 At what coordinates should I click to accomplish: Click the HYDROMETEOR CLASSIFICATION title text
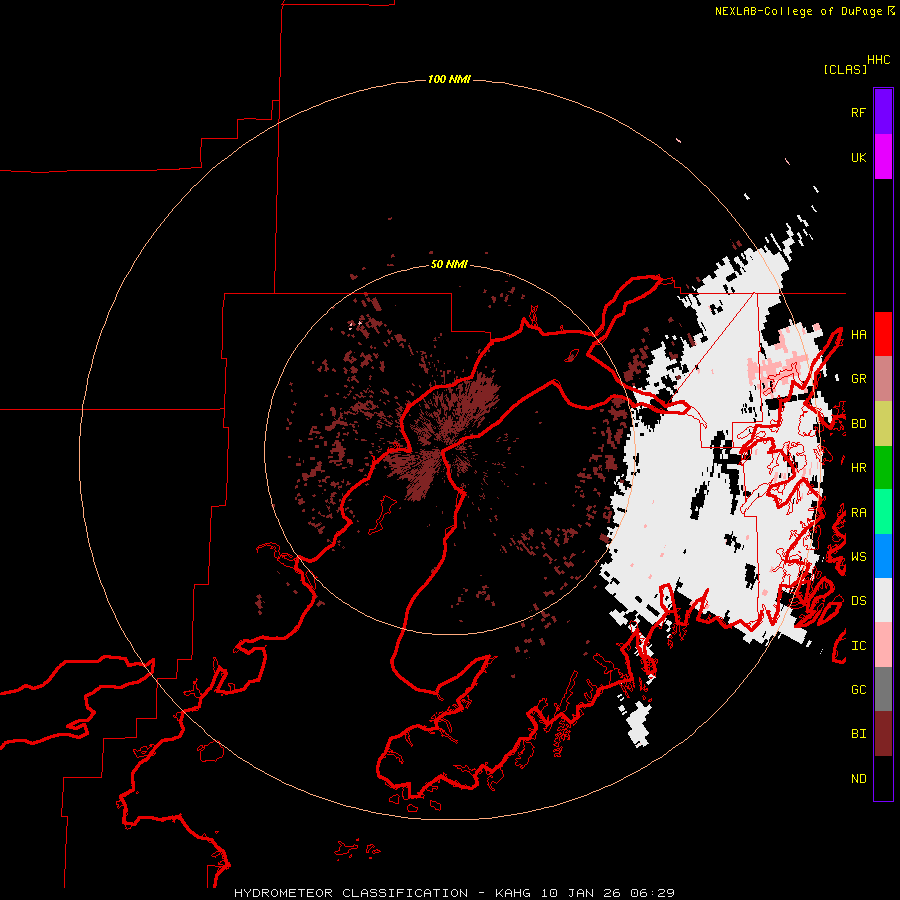coord(351,893)
